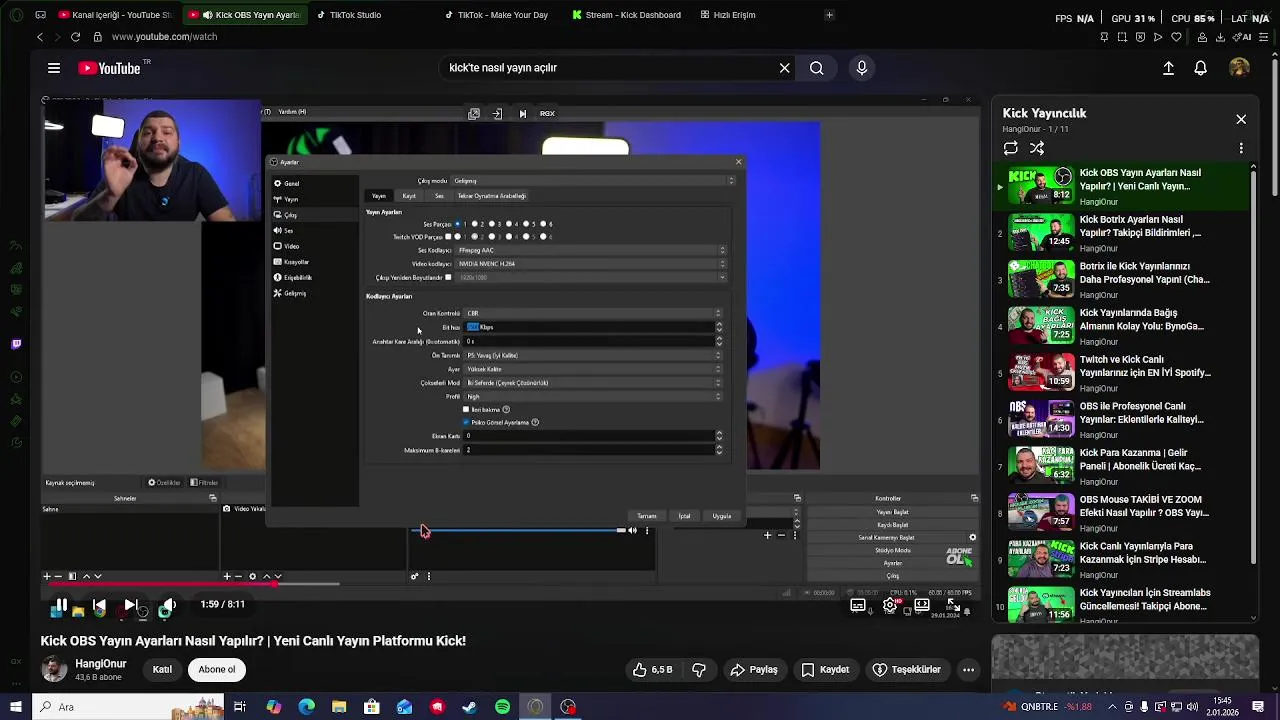Toggle playlist shuffle
This screenshot has height=720, width=1280.
click(1037, 148)
